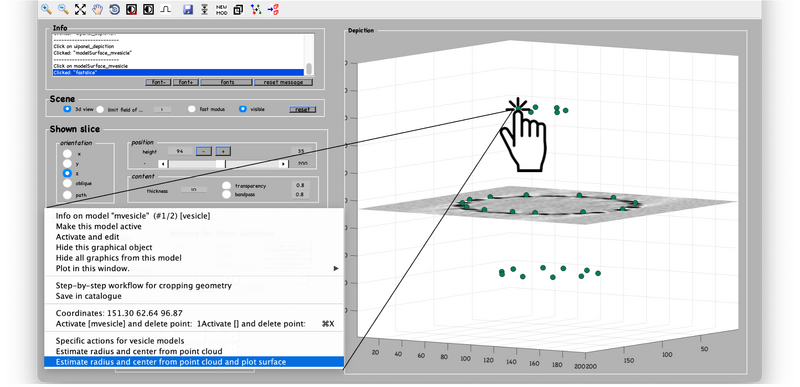
Task: Select the 3D rotate tool icon
Action: 114,9
